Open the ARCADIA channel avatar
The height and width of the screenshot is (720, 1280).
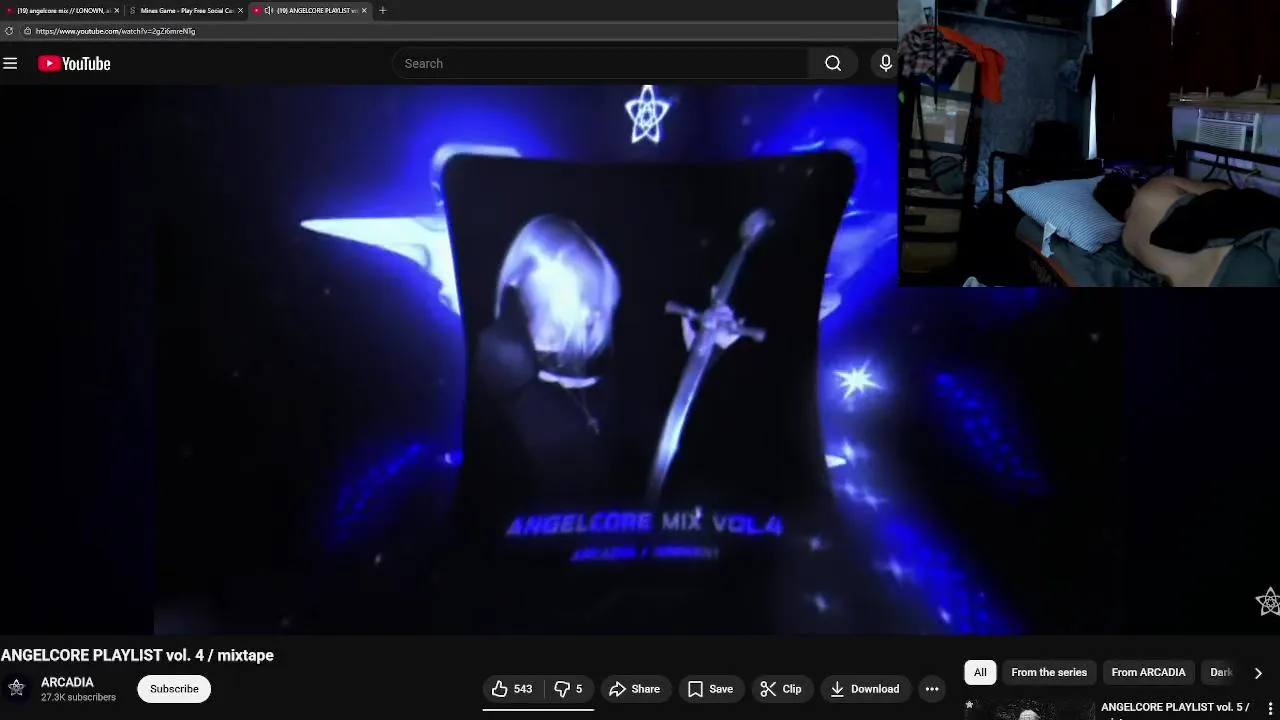click(16, 688)
